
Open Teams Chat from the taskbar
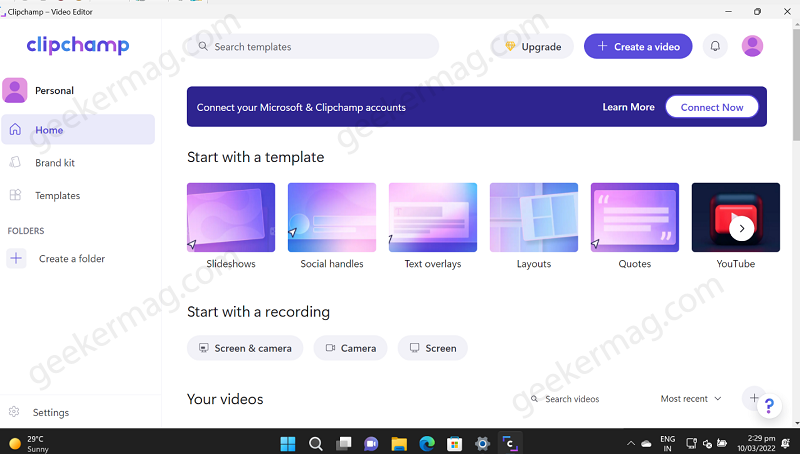click(x=371, y=443)
